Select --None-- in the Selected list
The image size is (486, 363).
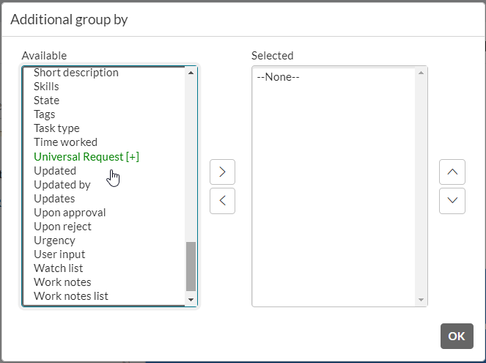[278, 77]
